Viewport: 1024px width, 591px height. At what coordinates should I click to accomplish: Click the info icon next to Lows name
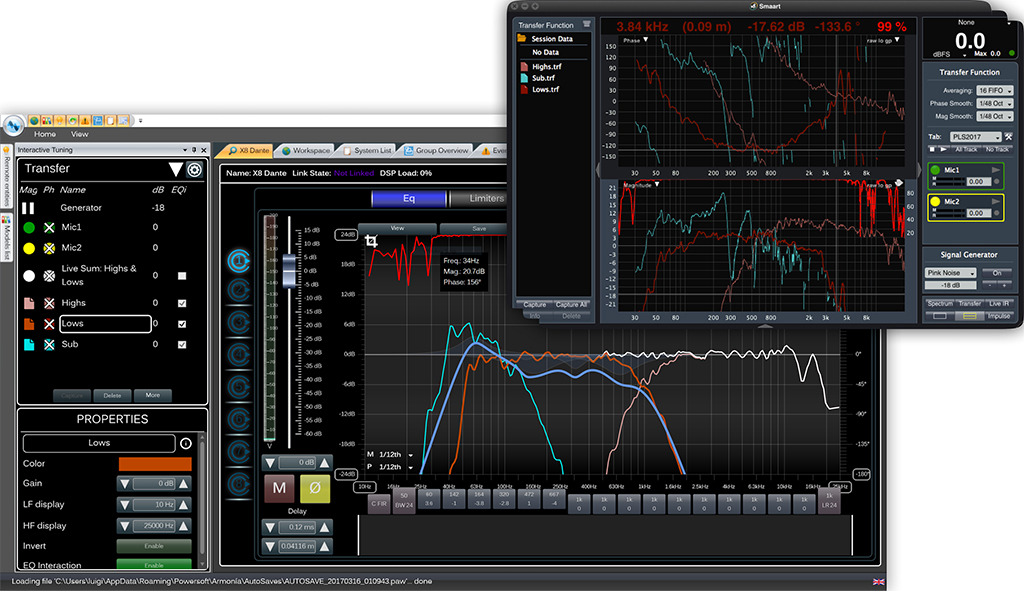point(185,443)
